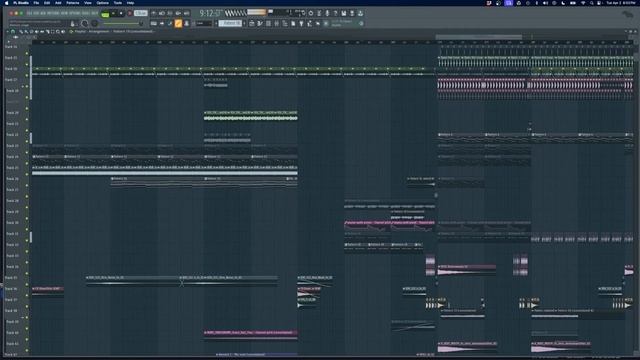Select the Track 37 label
640x360 pixels.
12,300
